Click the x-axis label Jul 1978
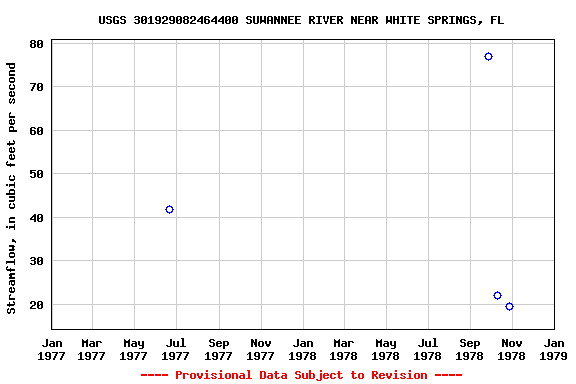 tap(428, 349)
